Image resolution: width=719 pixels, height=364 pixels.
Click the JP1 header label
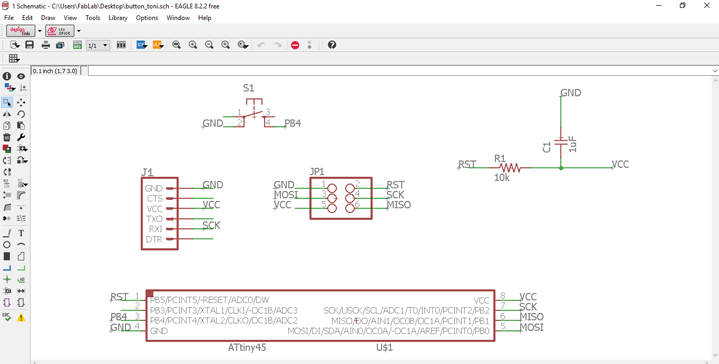pos(317,172)
